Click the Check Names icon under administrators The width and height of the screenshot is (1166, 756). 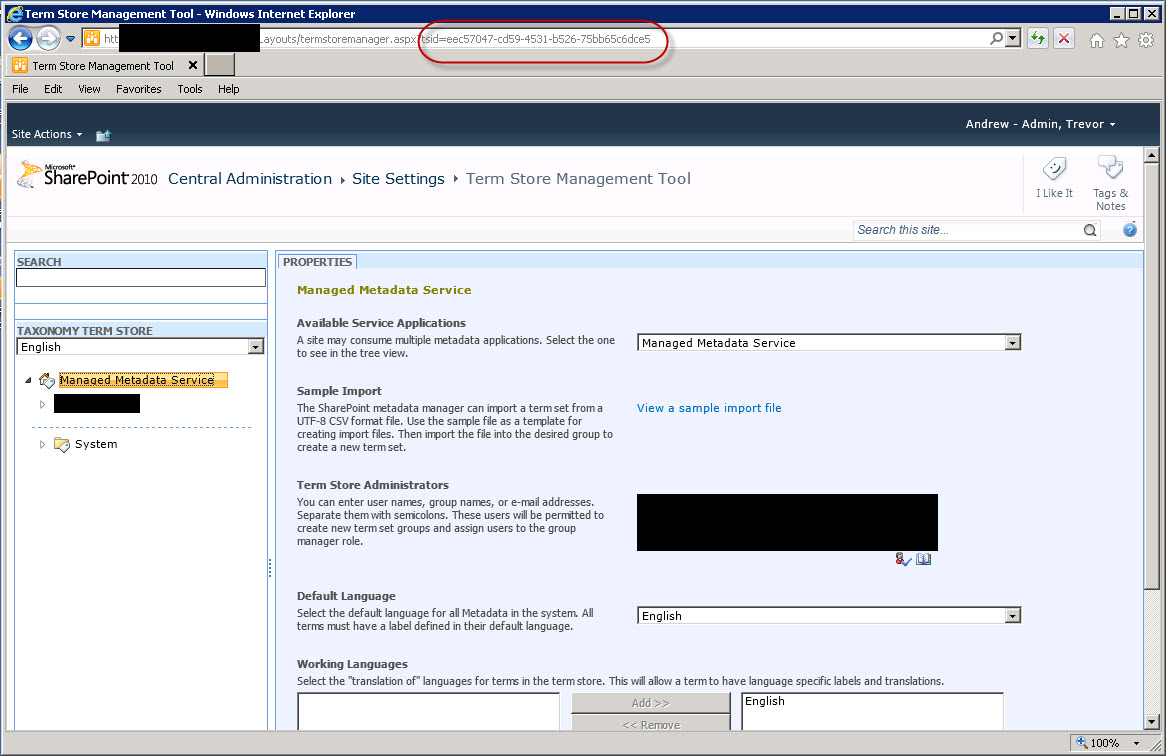point(904,559)
